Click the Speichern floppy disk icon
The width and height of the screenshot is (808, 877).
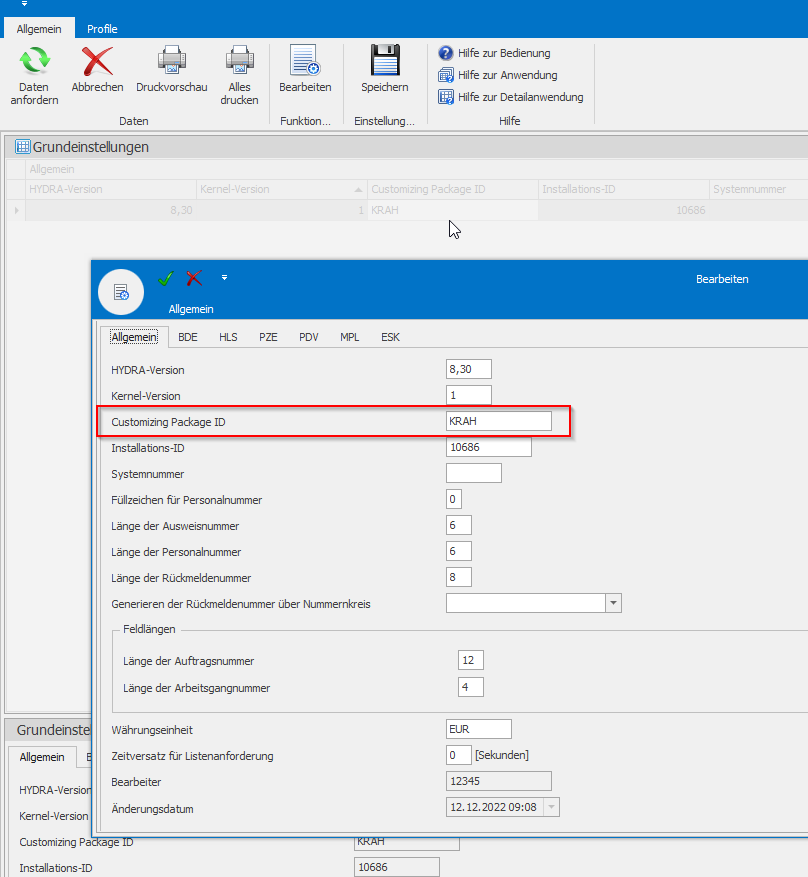(x=385, y=60)
